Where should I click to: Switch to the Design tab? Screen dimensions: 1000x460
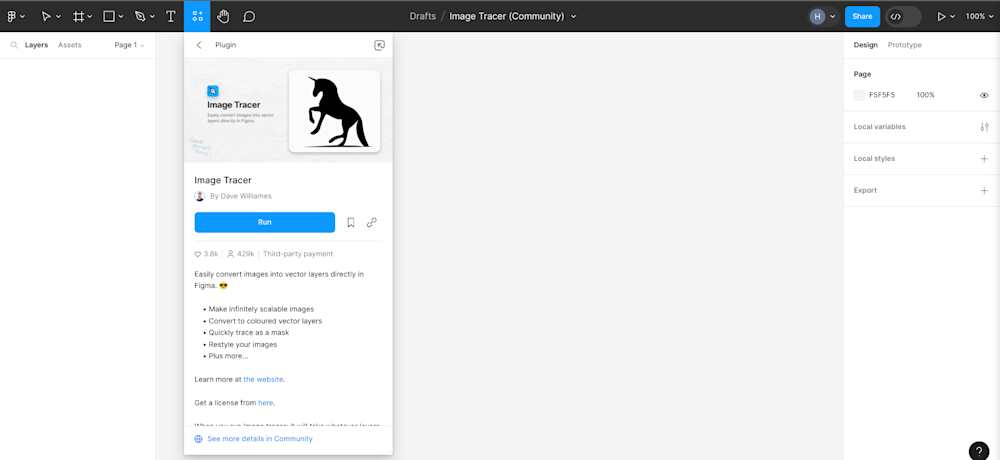click(865, 45)
